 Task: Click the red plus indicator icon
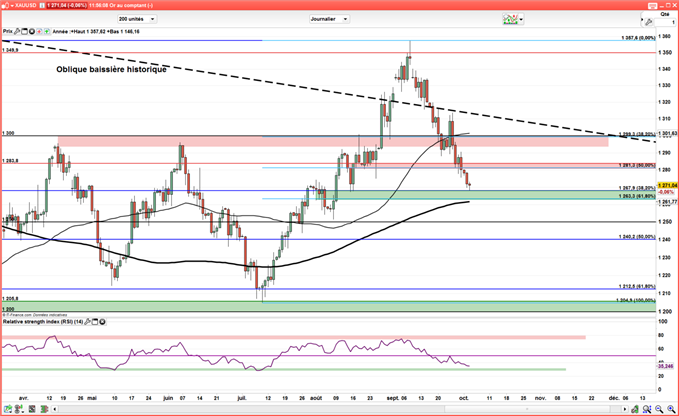(39, 32)
